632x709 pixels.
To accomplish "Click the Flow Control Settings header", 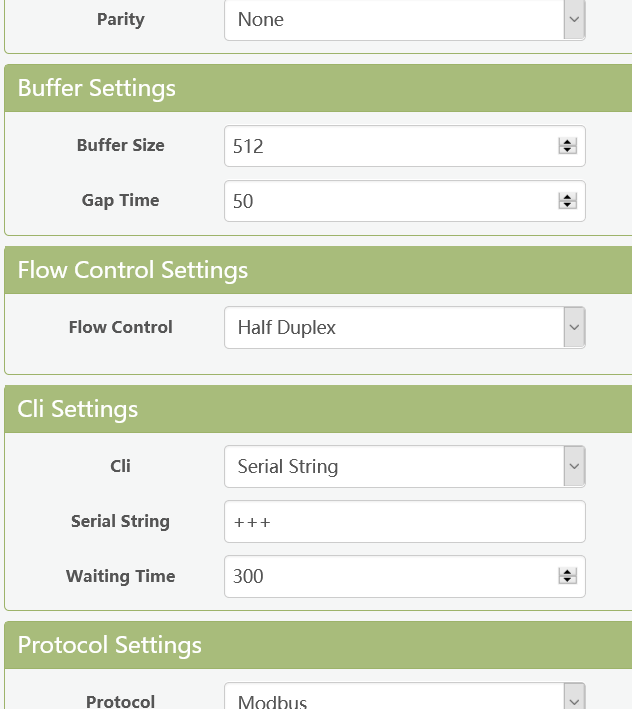I will [133, 270].
